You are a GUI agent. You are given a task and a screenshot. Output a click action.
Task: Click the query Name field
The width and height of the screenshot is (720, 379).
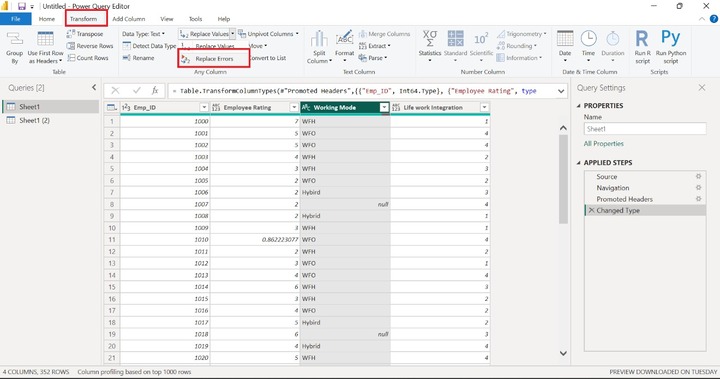point(645,129)
